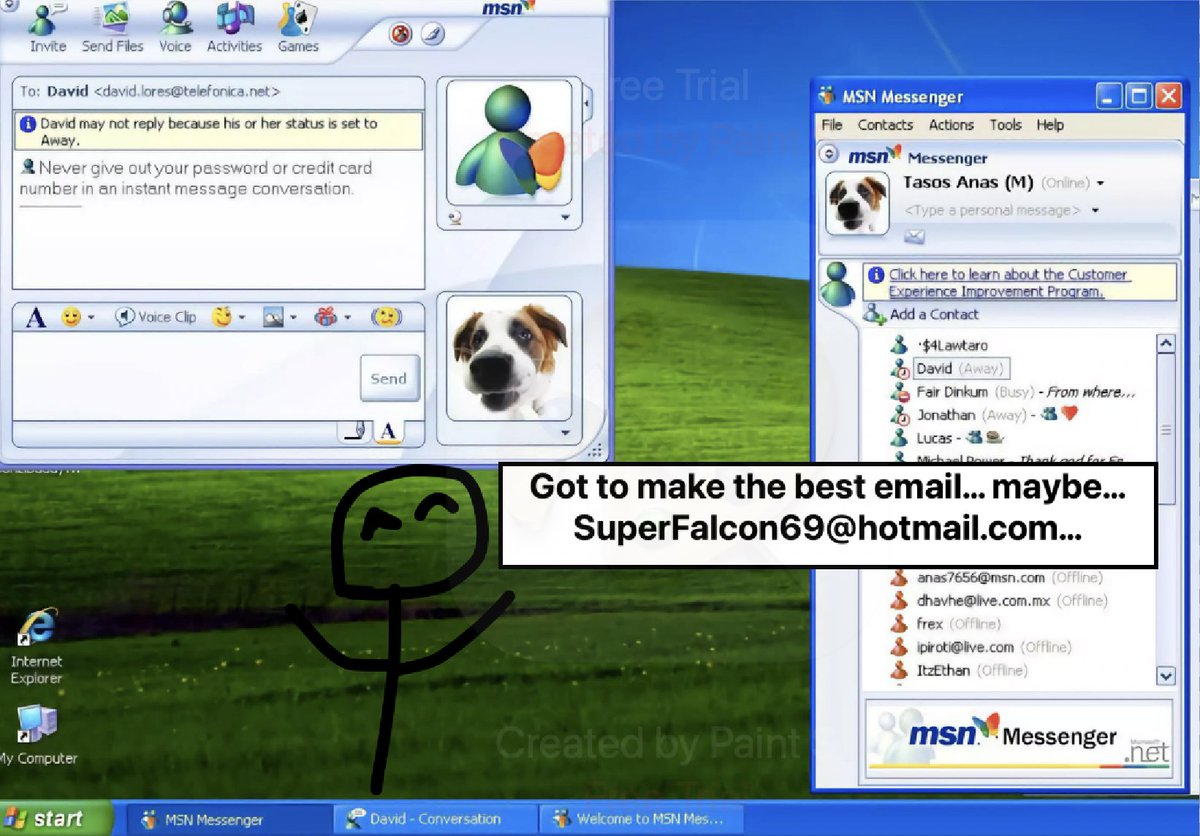The width and height of the screenshot is (1200, 836).
Task: Click the contact list scroll down arrow
Action: tap(1166, 676)
